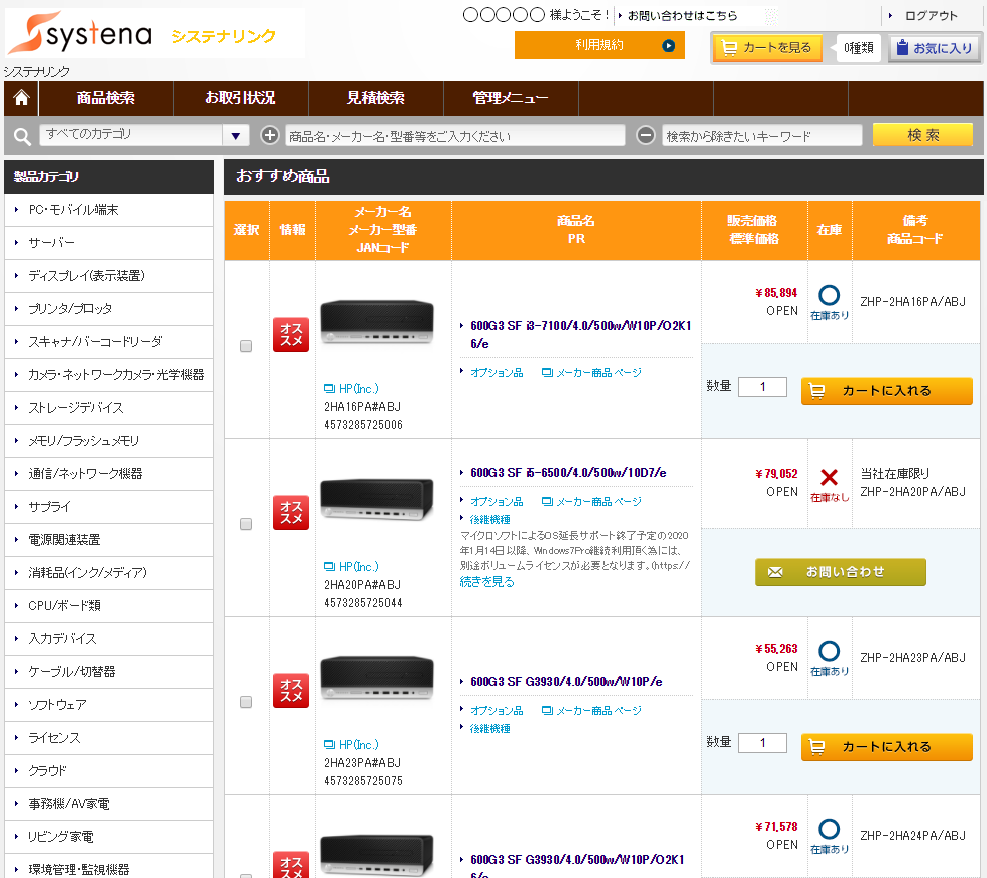Screen dimensions: 987x878
Task: Select the checkbox for 2HA23PA#ABJ product
Action: click(246, 702)
